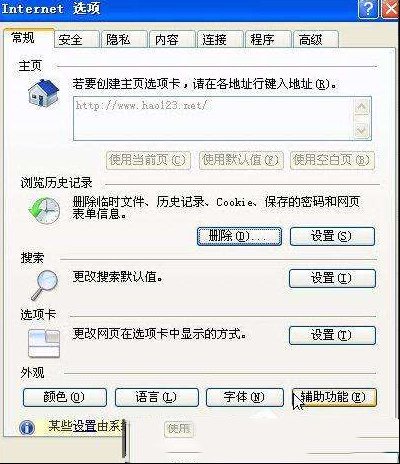Click the blue house home page icon
The width and height of the screenshot is (400, 464).
(43, 93)
